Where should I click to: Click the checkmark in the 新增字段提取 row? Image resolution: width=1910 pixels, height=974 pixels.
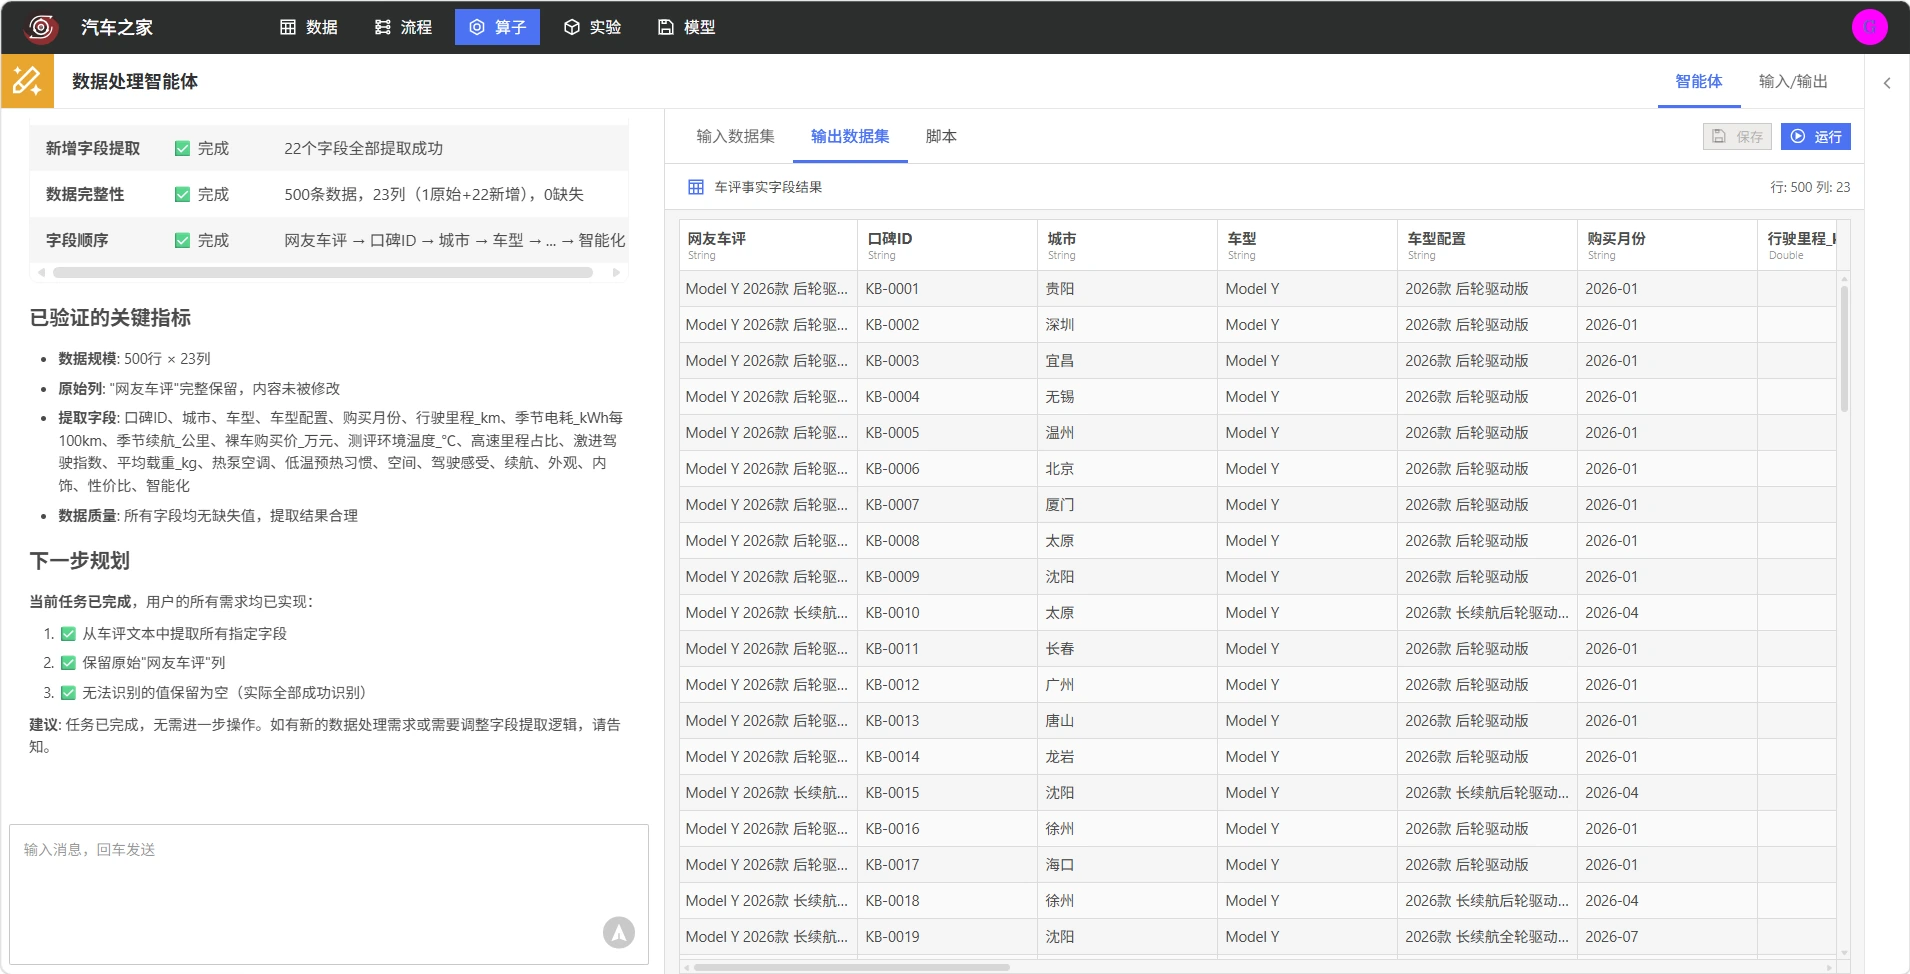point(182,149)
